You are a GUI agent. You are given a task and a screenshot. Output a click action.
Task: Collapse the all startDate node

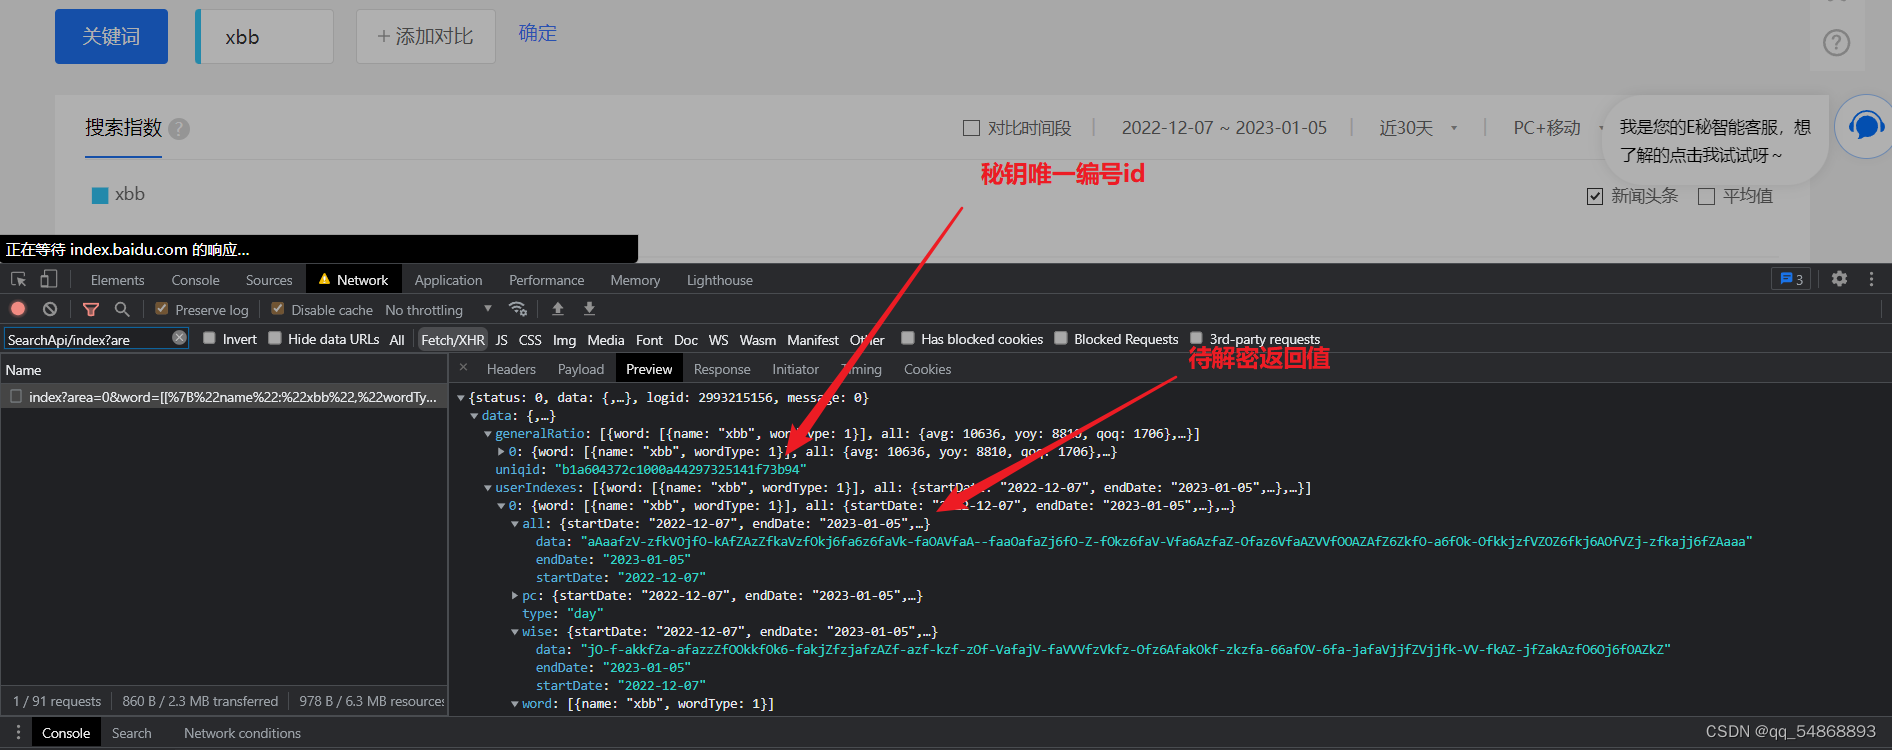[x=515, y=524]
